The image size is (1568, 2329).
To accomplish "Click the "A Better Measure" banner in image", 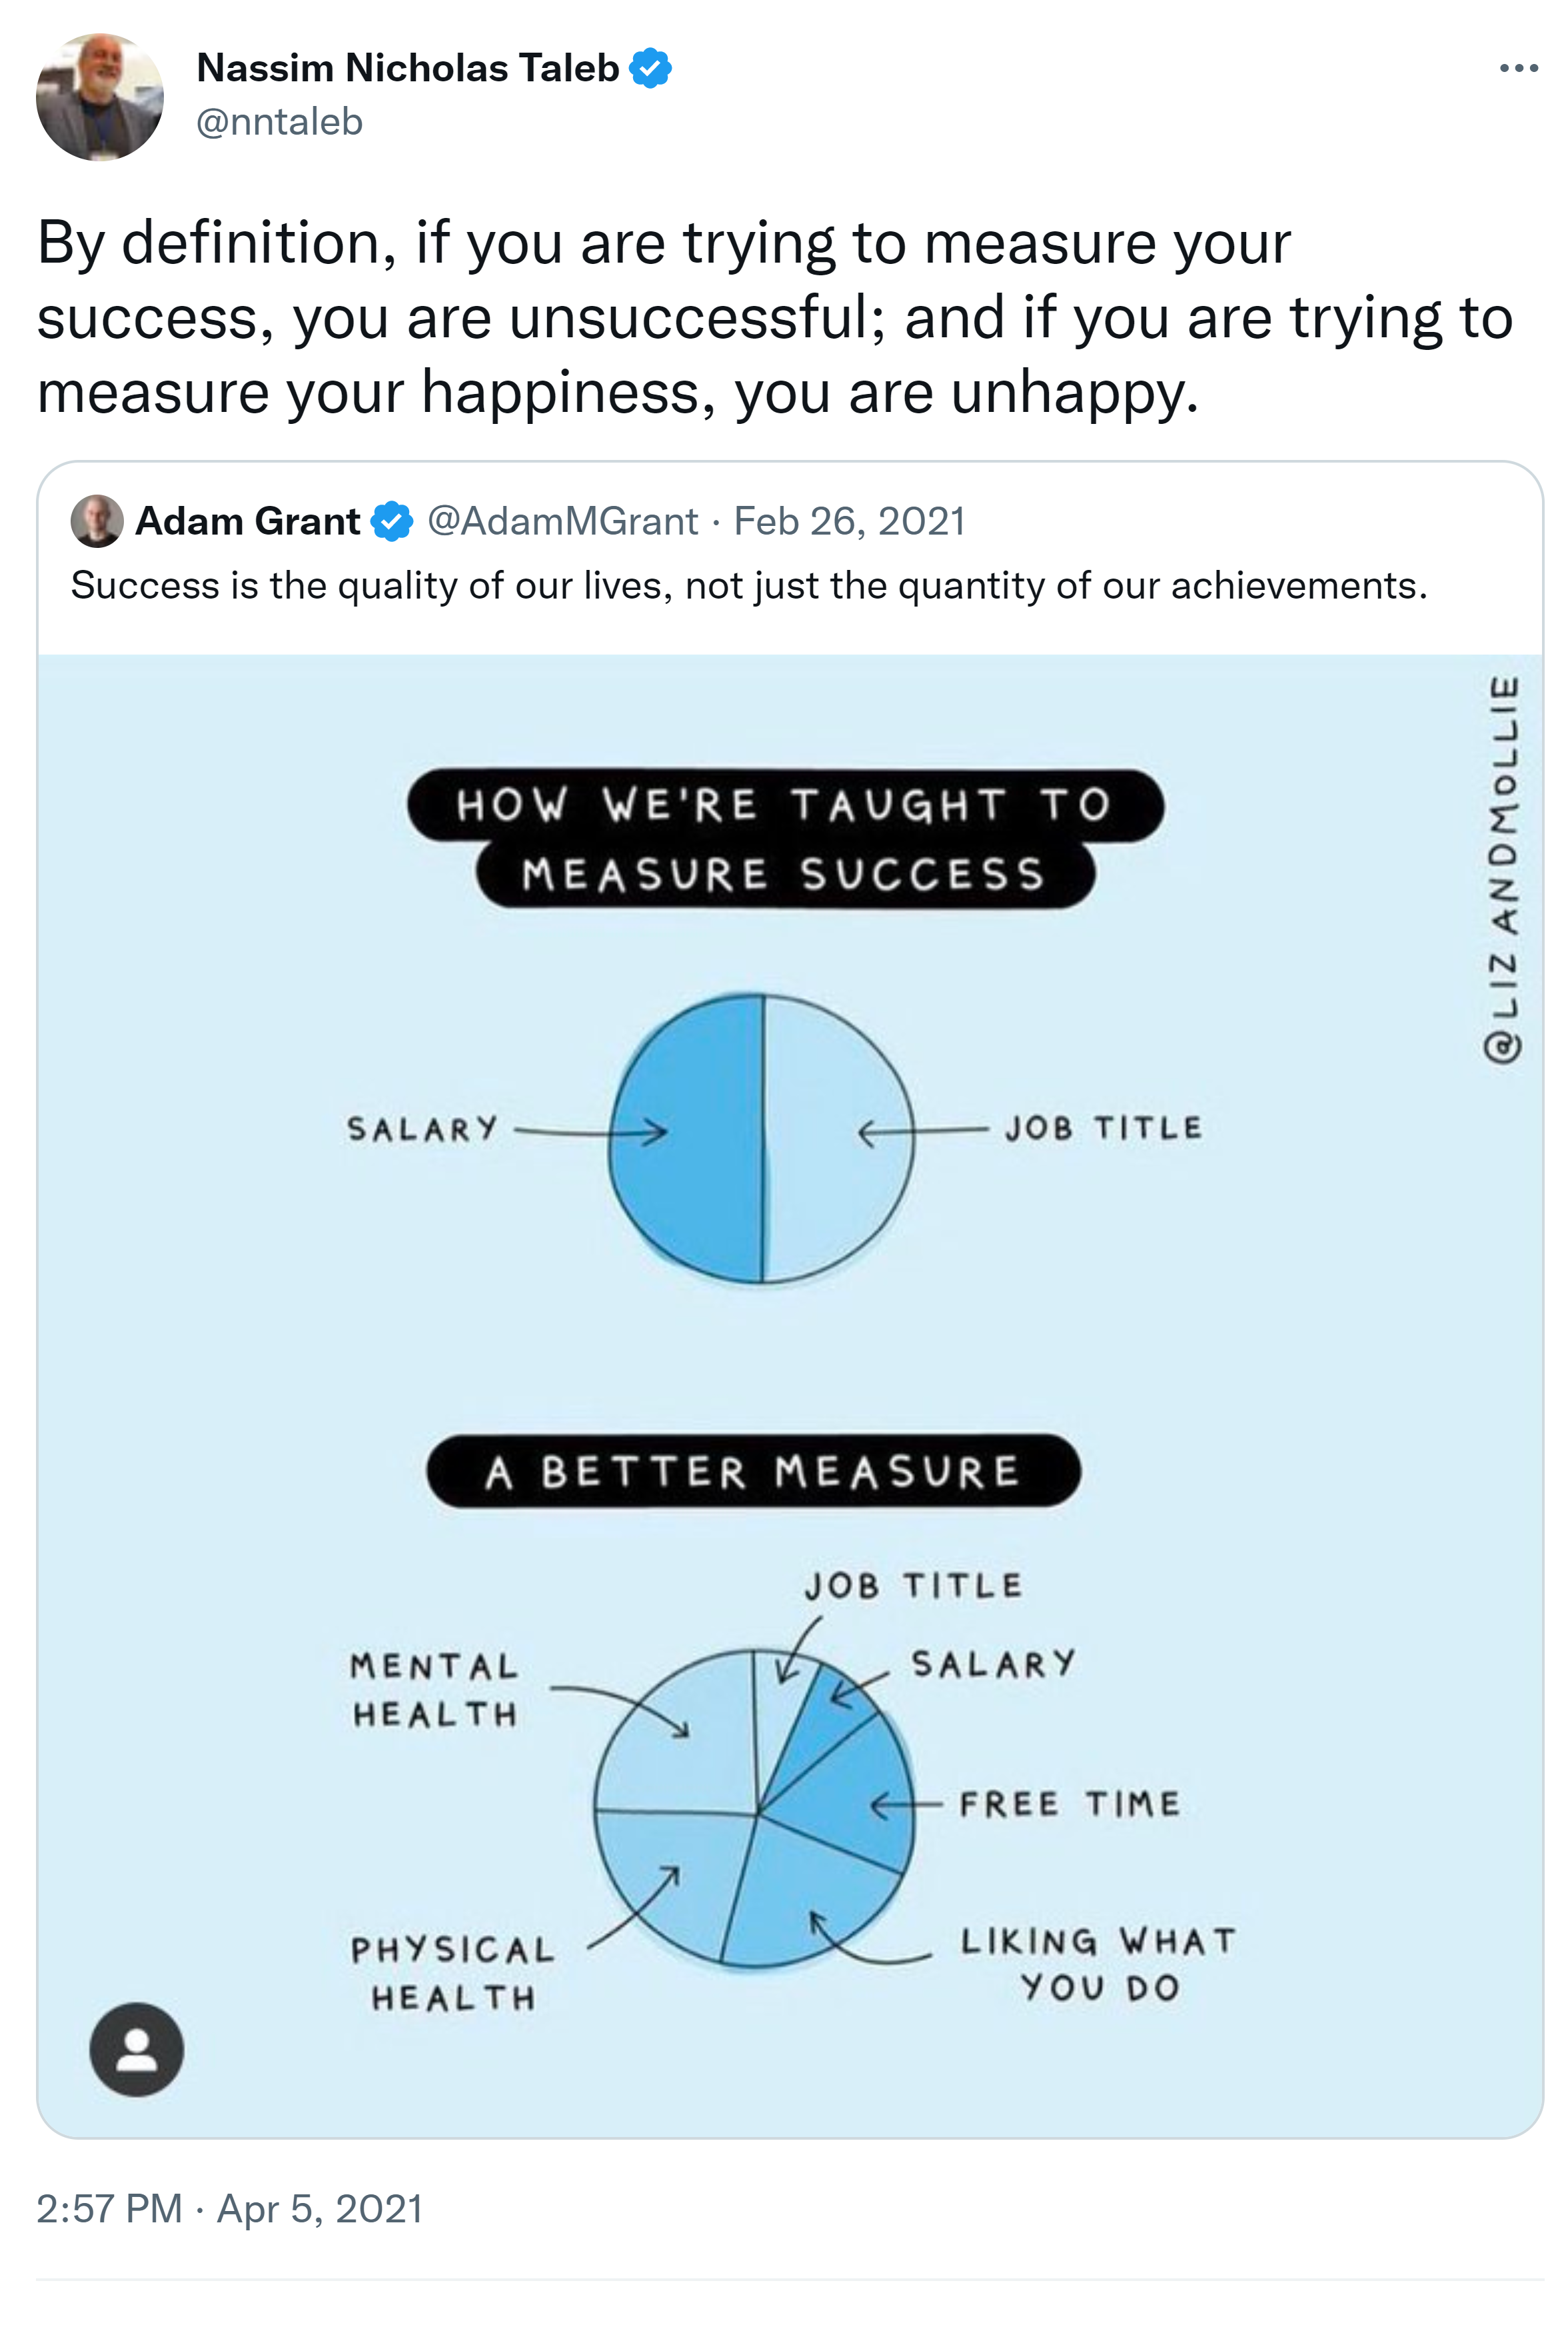I will [x=753, y=1471].
